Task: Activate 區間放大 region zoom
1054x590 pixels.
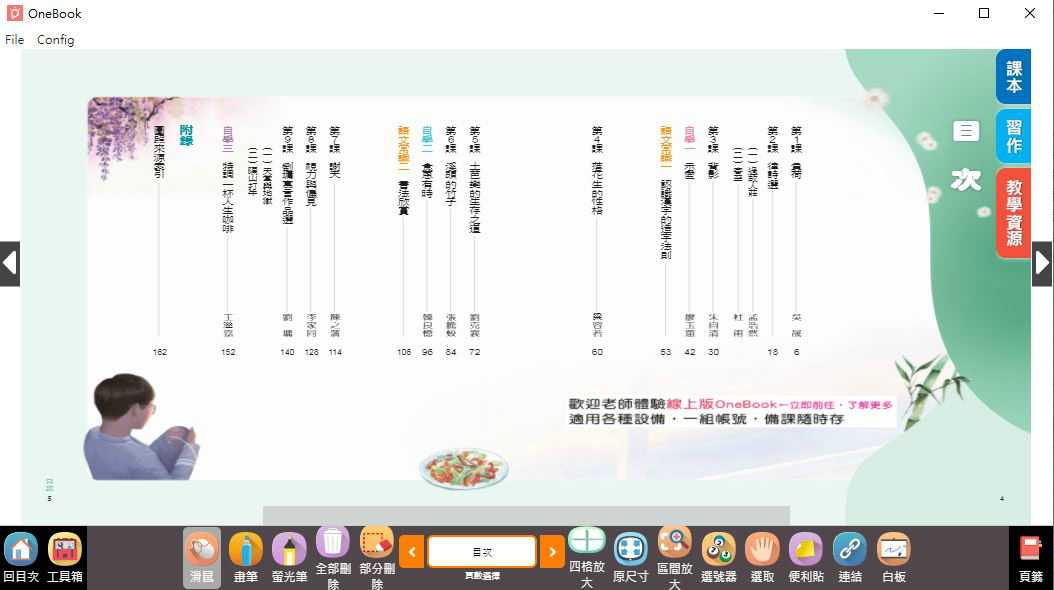Action: pyautogui.click(x=675, y=558)
